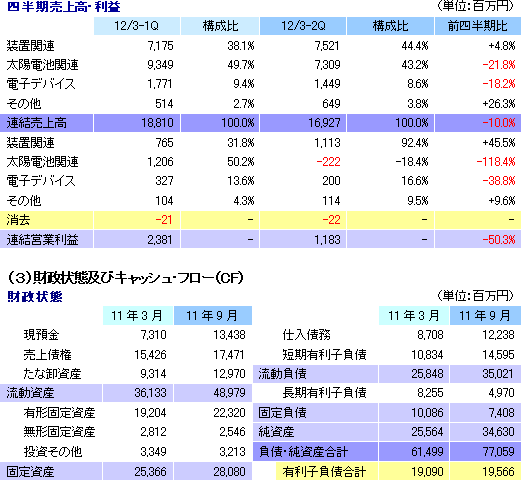Click the 12/3-1Q column header
Screen dimensions: 521x480
pyautogui.click(x=137, y=26)
